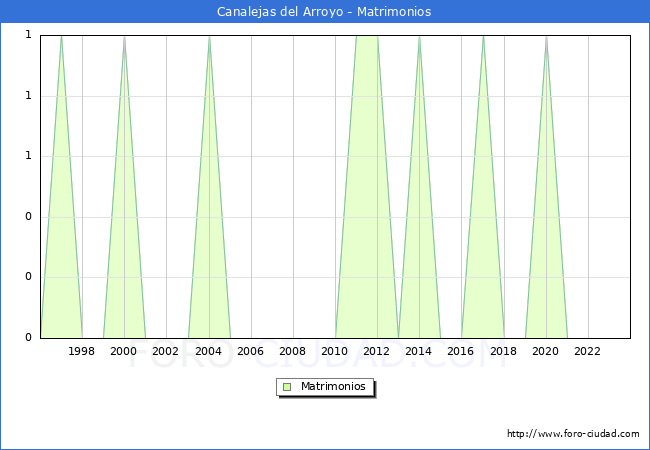This screenshot has width=650, height=450.
Task: Click the 2018 x-axis label
Action: coord(504,351)
